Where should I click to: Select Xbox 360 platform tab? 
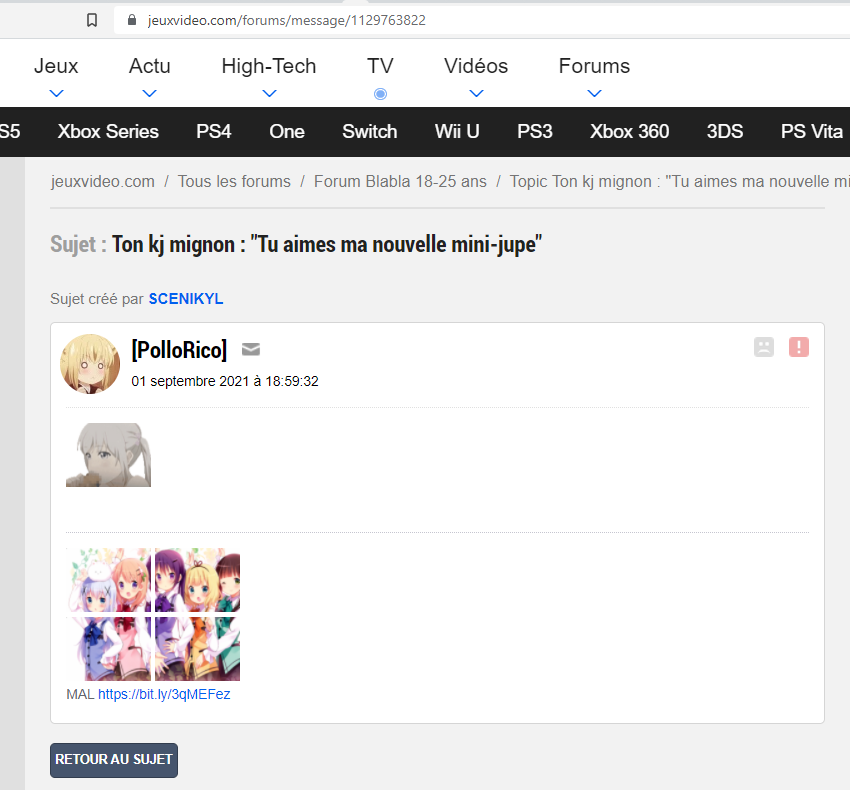[629, 132]
